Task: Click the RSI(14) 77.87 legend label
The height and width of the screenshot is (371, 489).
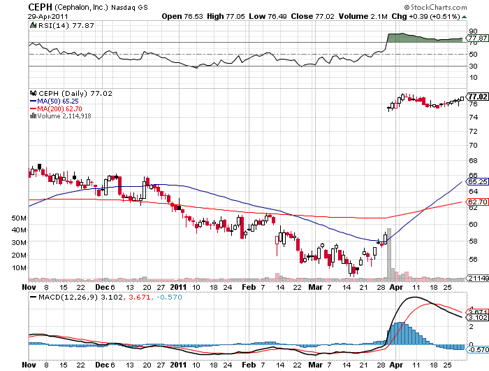Action: tap(66, 26)
